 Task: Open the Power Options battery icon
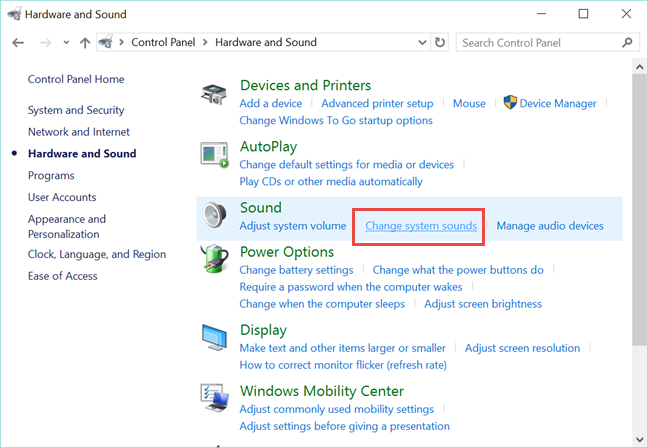coord(215,264)
